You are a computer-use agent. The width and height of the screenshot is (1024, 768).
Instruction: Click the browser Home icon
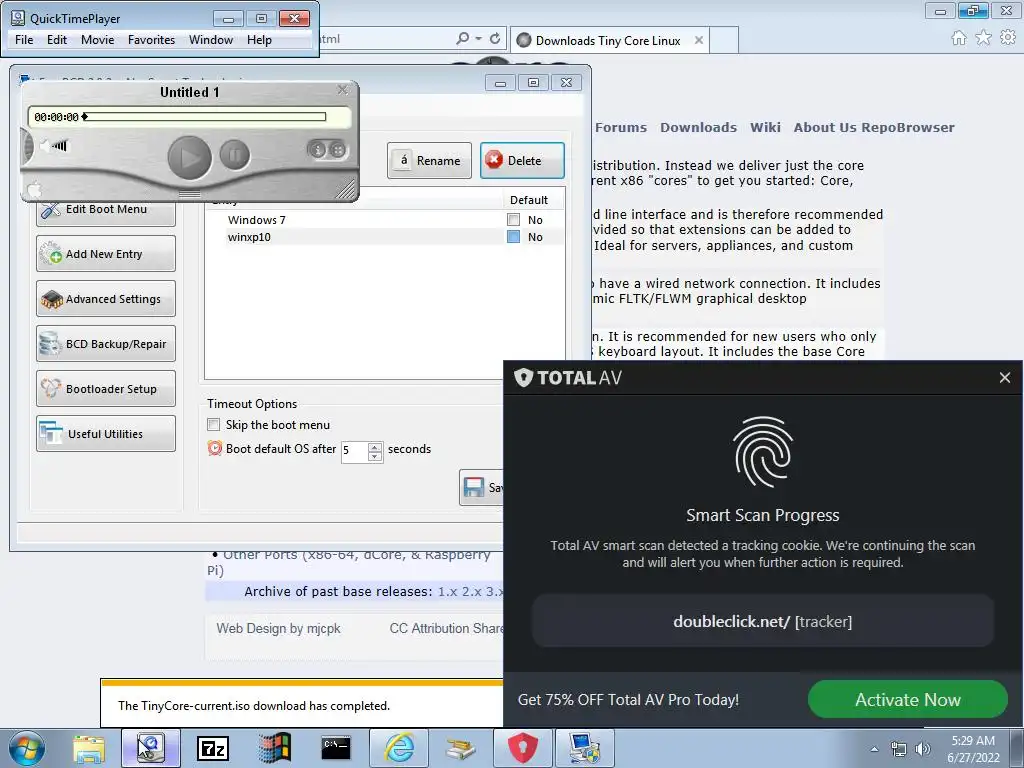[x=959, y=38]
